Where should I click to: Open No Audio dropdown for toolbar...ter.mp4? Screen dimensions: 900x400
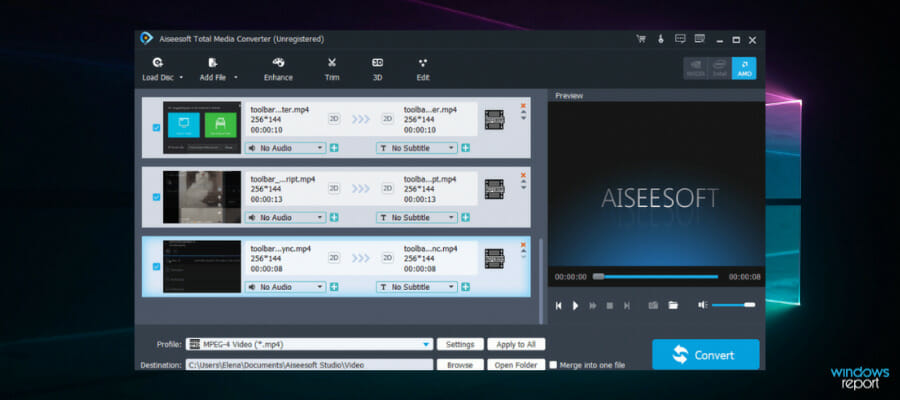(x=286, y=148)
